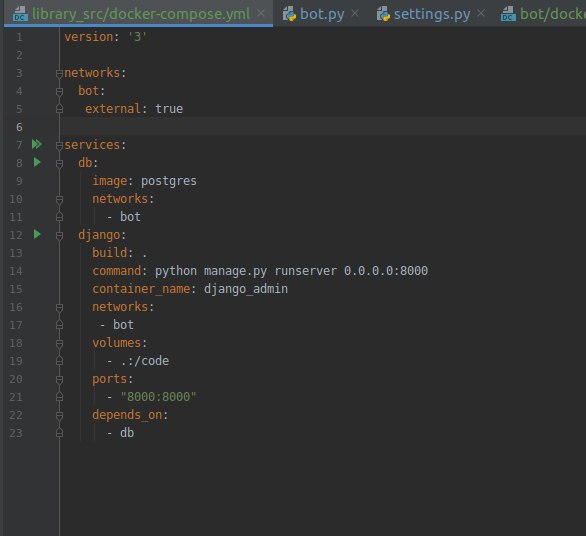
Task: Click the Python icon on settings.py tab
Action: point(383,14)
